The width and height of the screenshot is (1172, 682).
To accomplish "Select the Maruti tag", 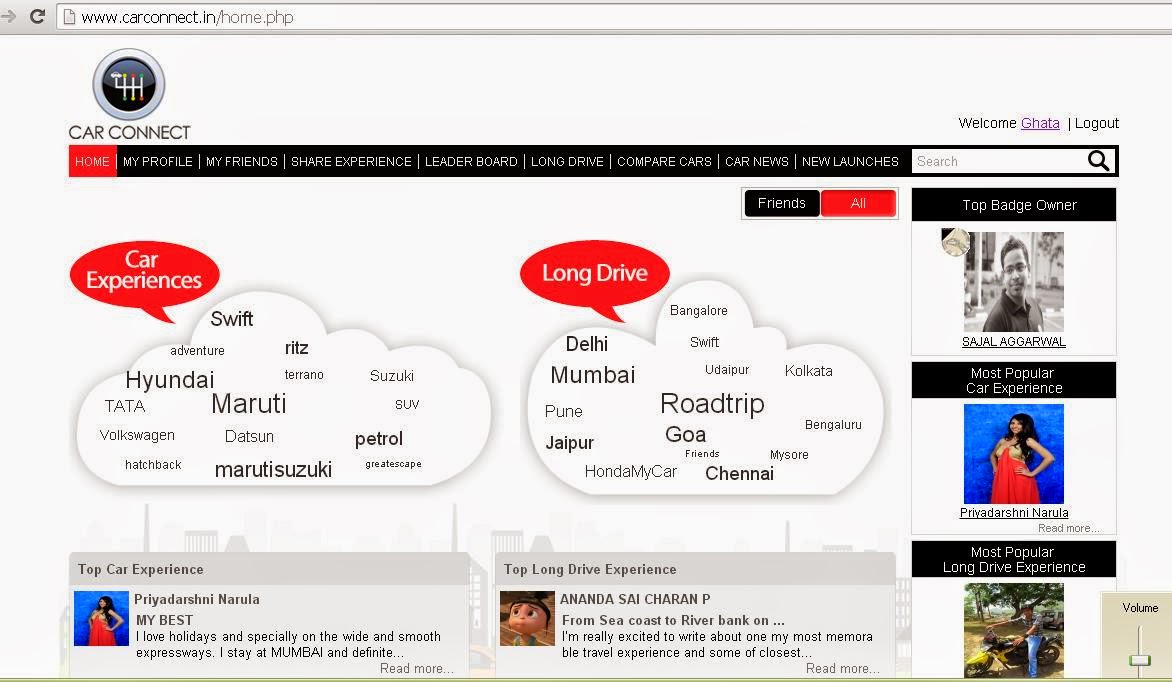I will coord(249,404).
